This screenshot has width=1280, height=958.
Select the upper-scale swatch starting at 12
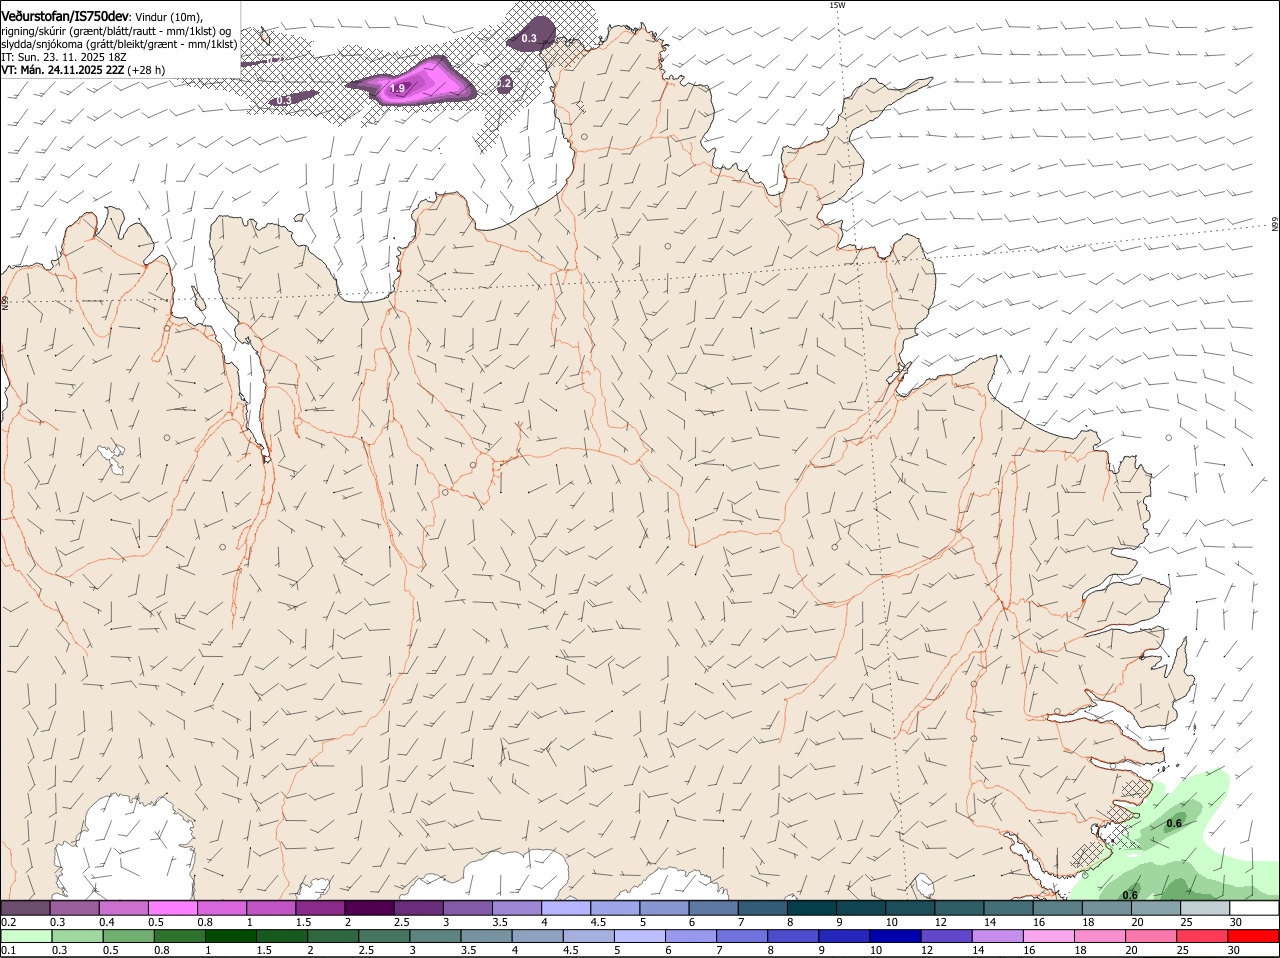958,908
